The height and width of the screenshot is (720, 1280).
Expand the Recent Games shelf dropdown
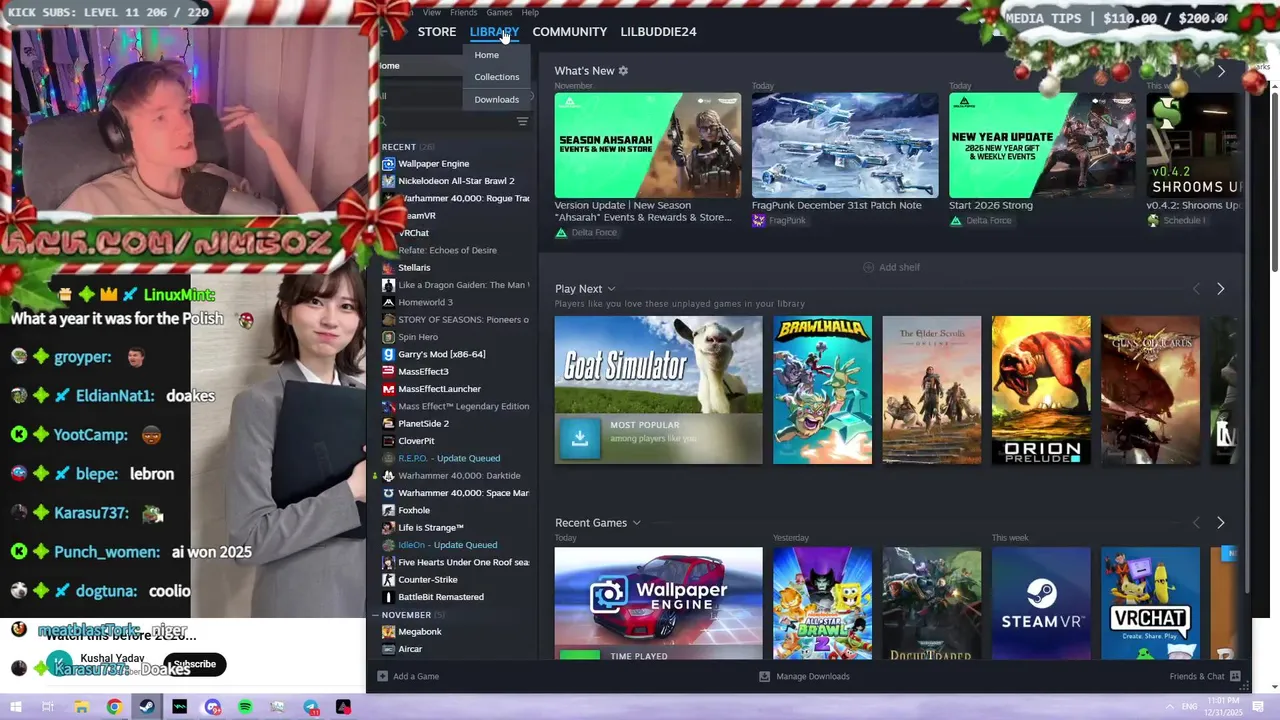coord(636,523)
